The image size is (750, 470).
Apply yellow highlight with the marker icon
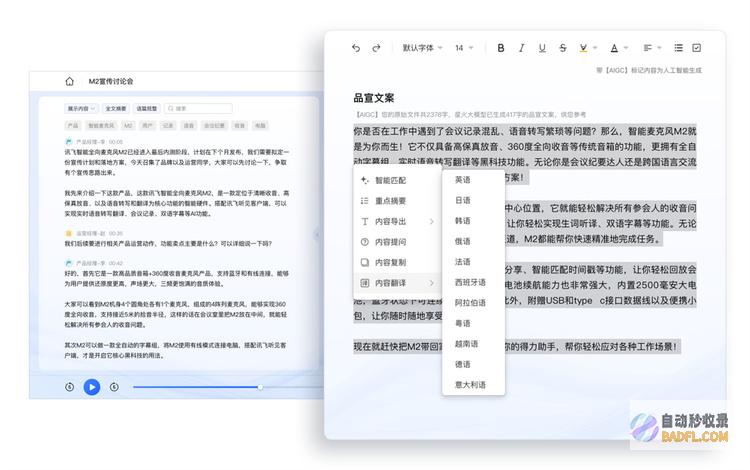click(583, 48)
